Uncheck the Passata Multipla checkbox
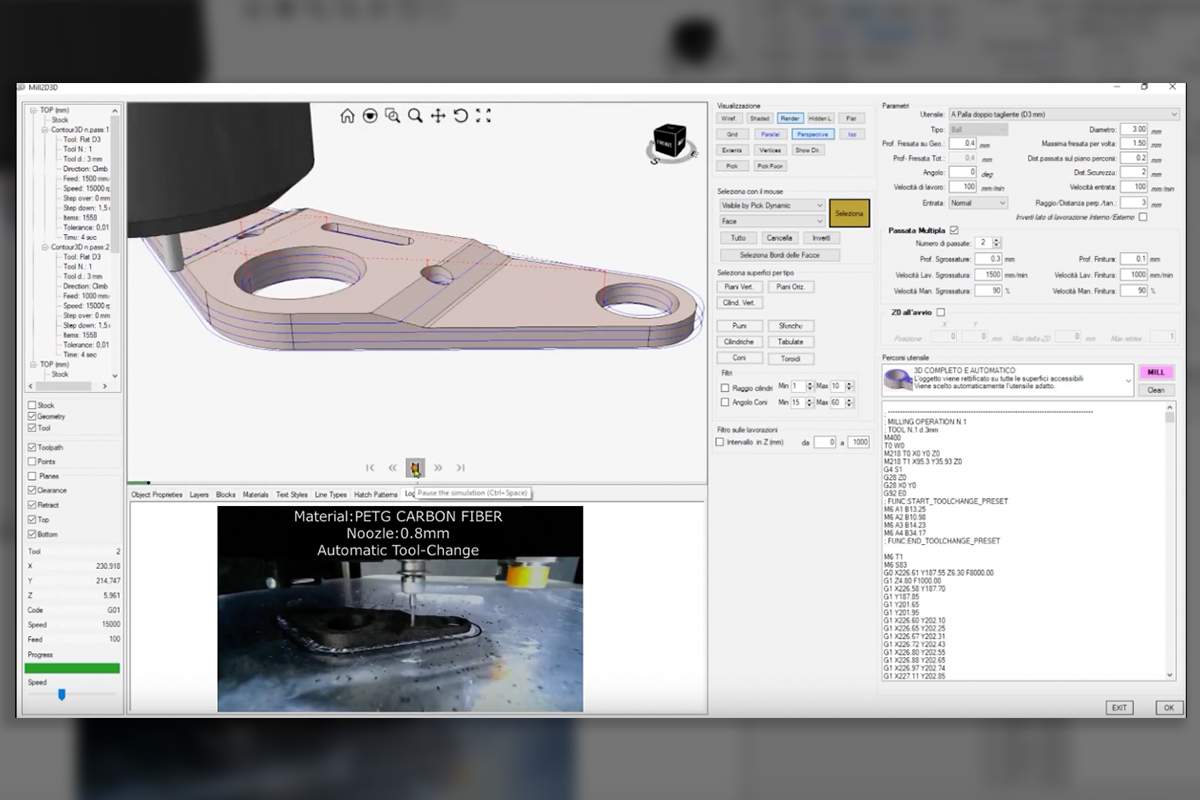Image resolution: width=1200 pixels, height=800 pixels. click(953, 230)
